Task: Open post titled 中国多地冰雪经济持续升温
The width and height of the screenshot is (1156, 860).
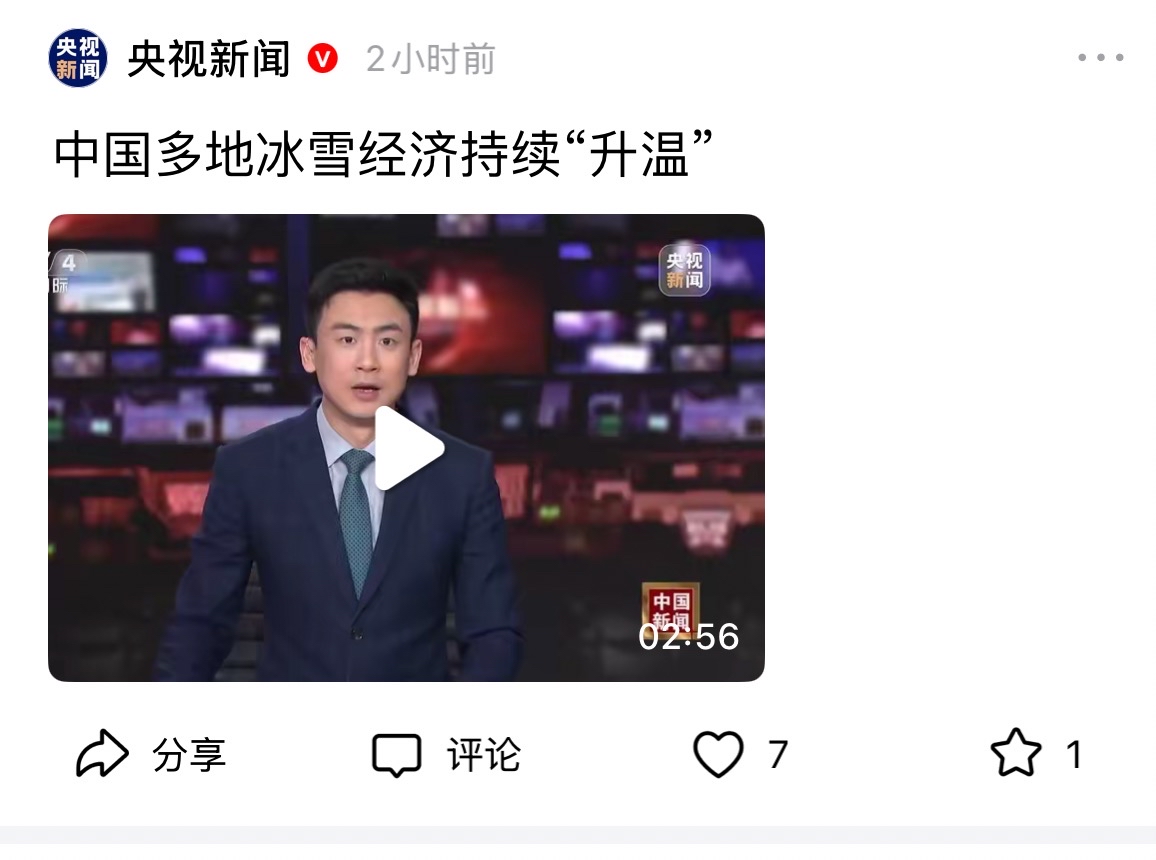Action: click(383, 154)
